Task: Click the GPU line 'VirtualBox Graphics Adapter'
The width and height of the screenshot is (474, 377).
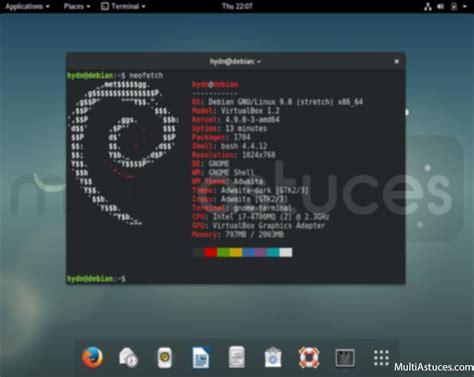Action: (259, 226)
